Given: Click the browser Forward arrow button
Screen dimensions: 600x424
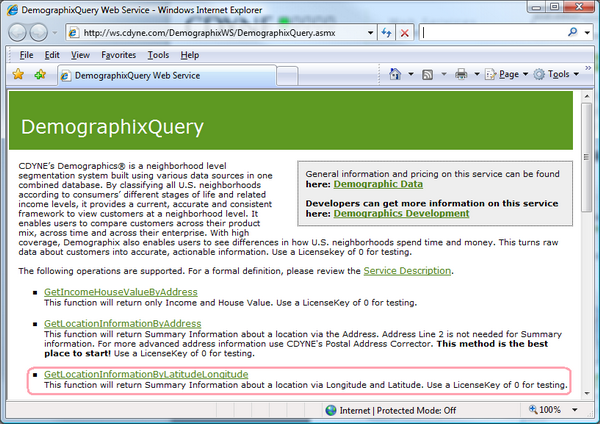Looking at the screenshot, I should [x=39, y=33].
